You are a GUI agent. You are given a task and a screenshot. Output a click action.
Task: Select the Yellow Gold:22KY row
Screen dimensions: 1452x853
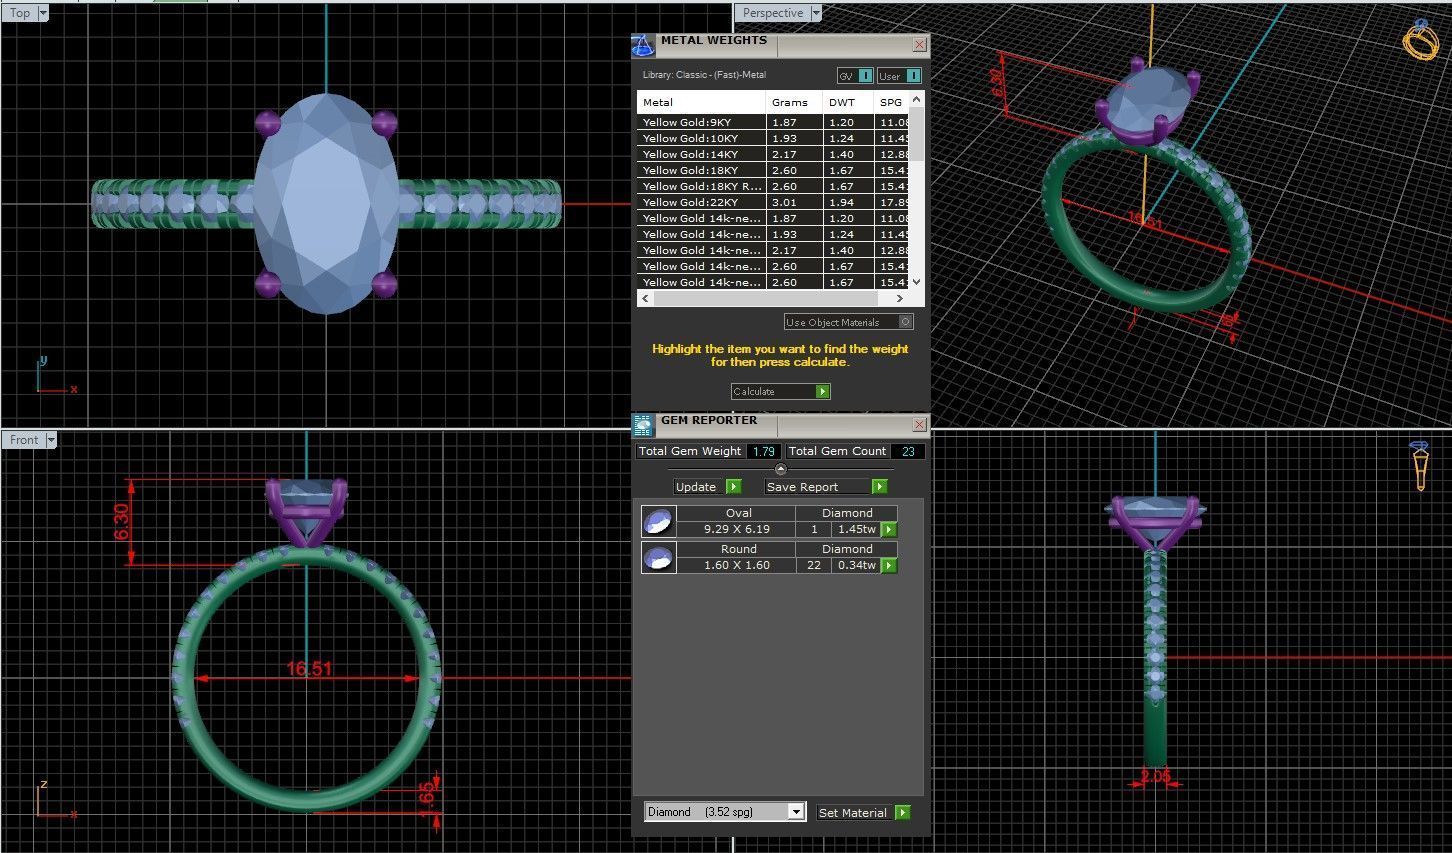(773, 202)
